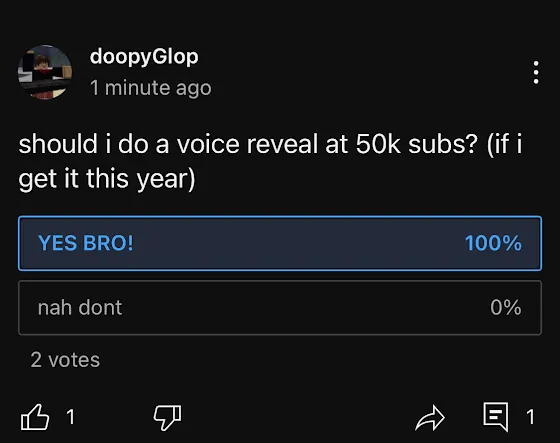The height and width of the screenshot is (443, 560).
Task: Like the post with thumbs up icon
Action: pyautogui.click(x=35, y=417)
